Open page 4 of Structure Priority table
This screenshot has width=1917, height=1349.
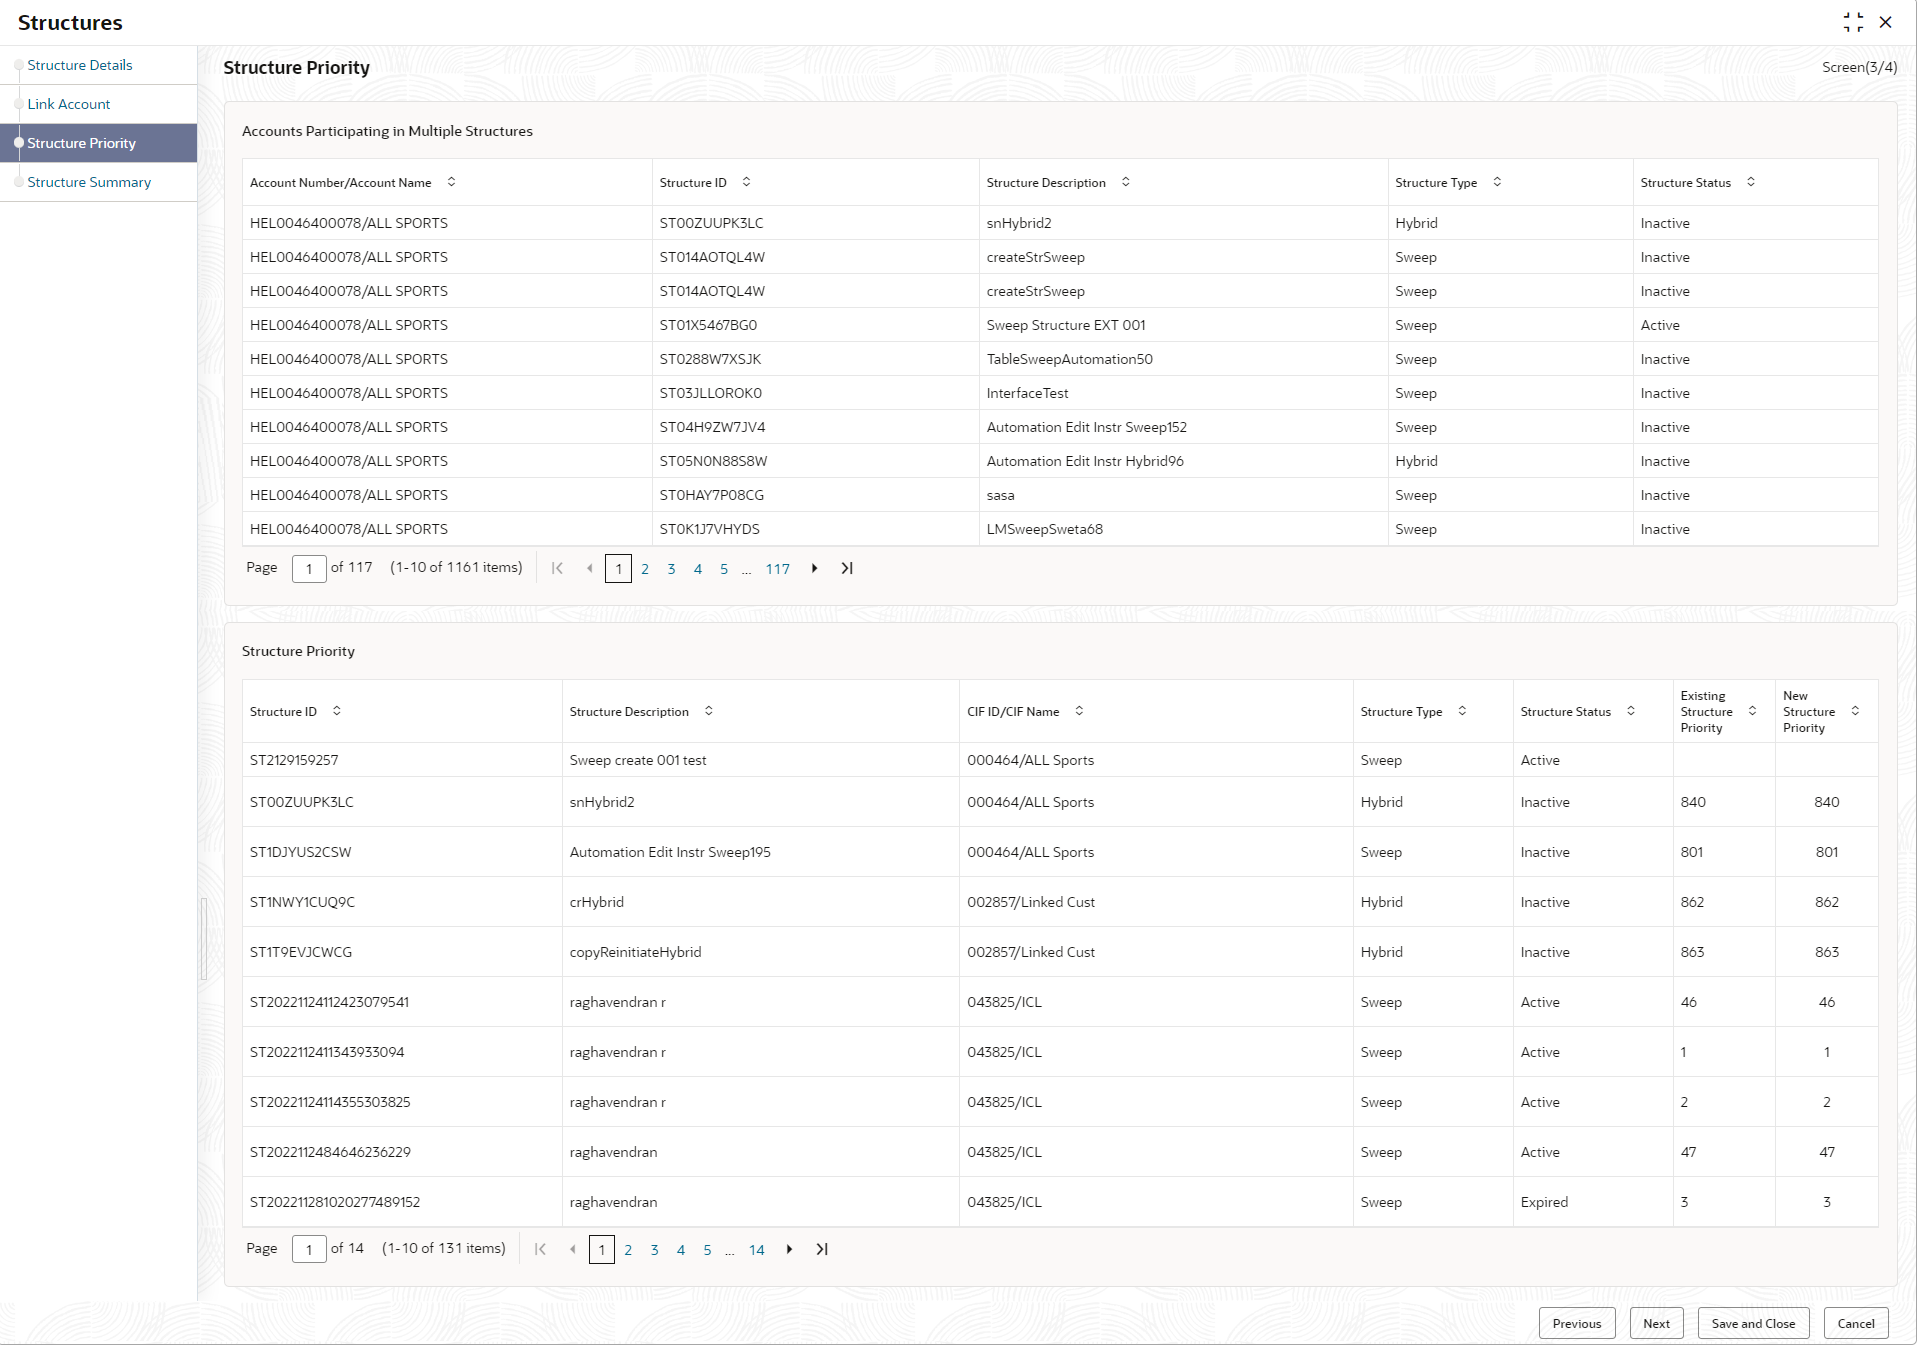coord(681,1250)
